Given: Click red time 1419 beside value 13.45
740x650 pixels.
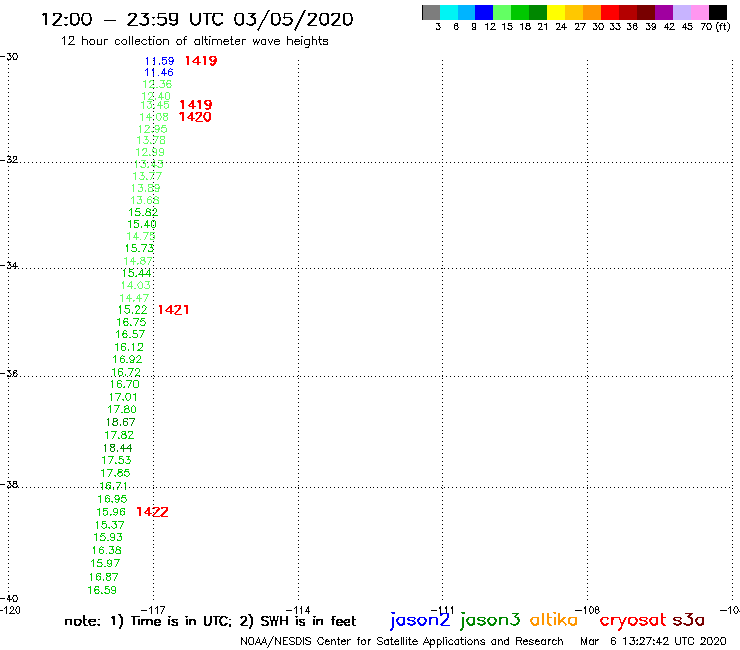Looking at the screenshot, I should coord(195,104).
